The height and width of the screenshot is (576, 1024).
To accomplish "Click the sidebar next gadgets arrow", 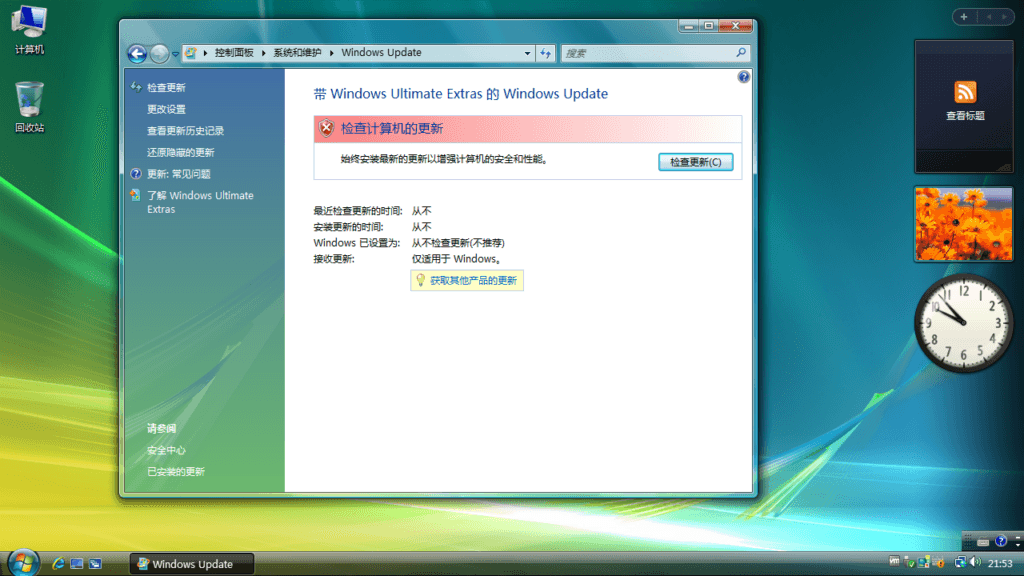I will [1004, 17].
